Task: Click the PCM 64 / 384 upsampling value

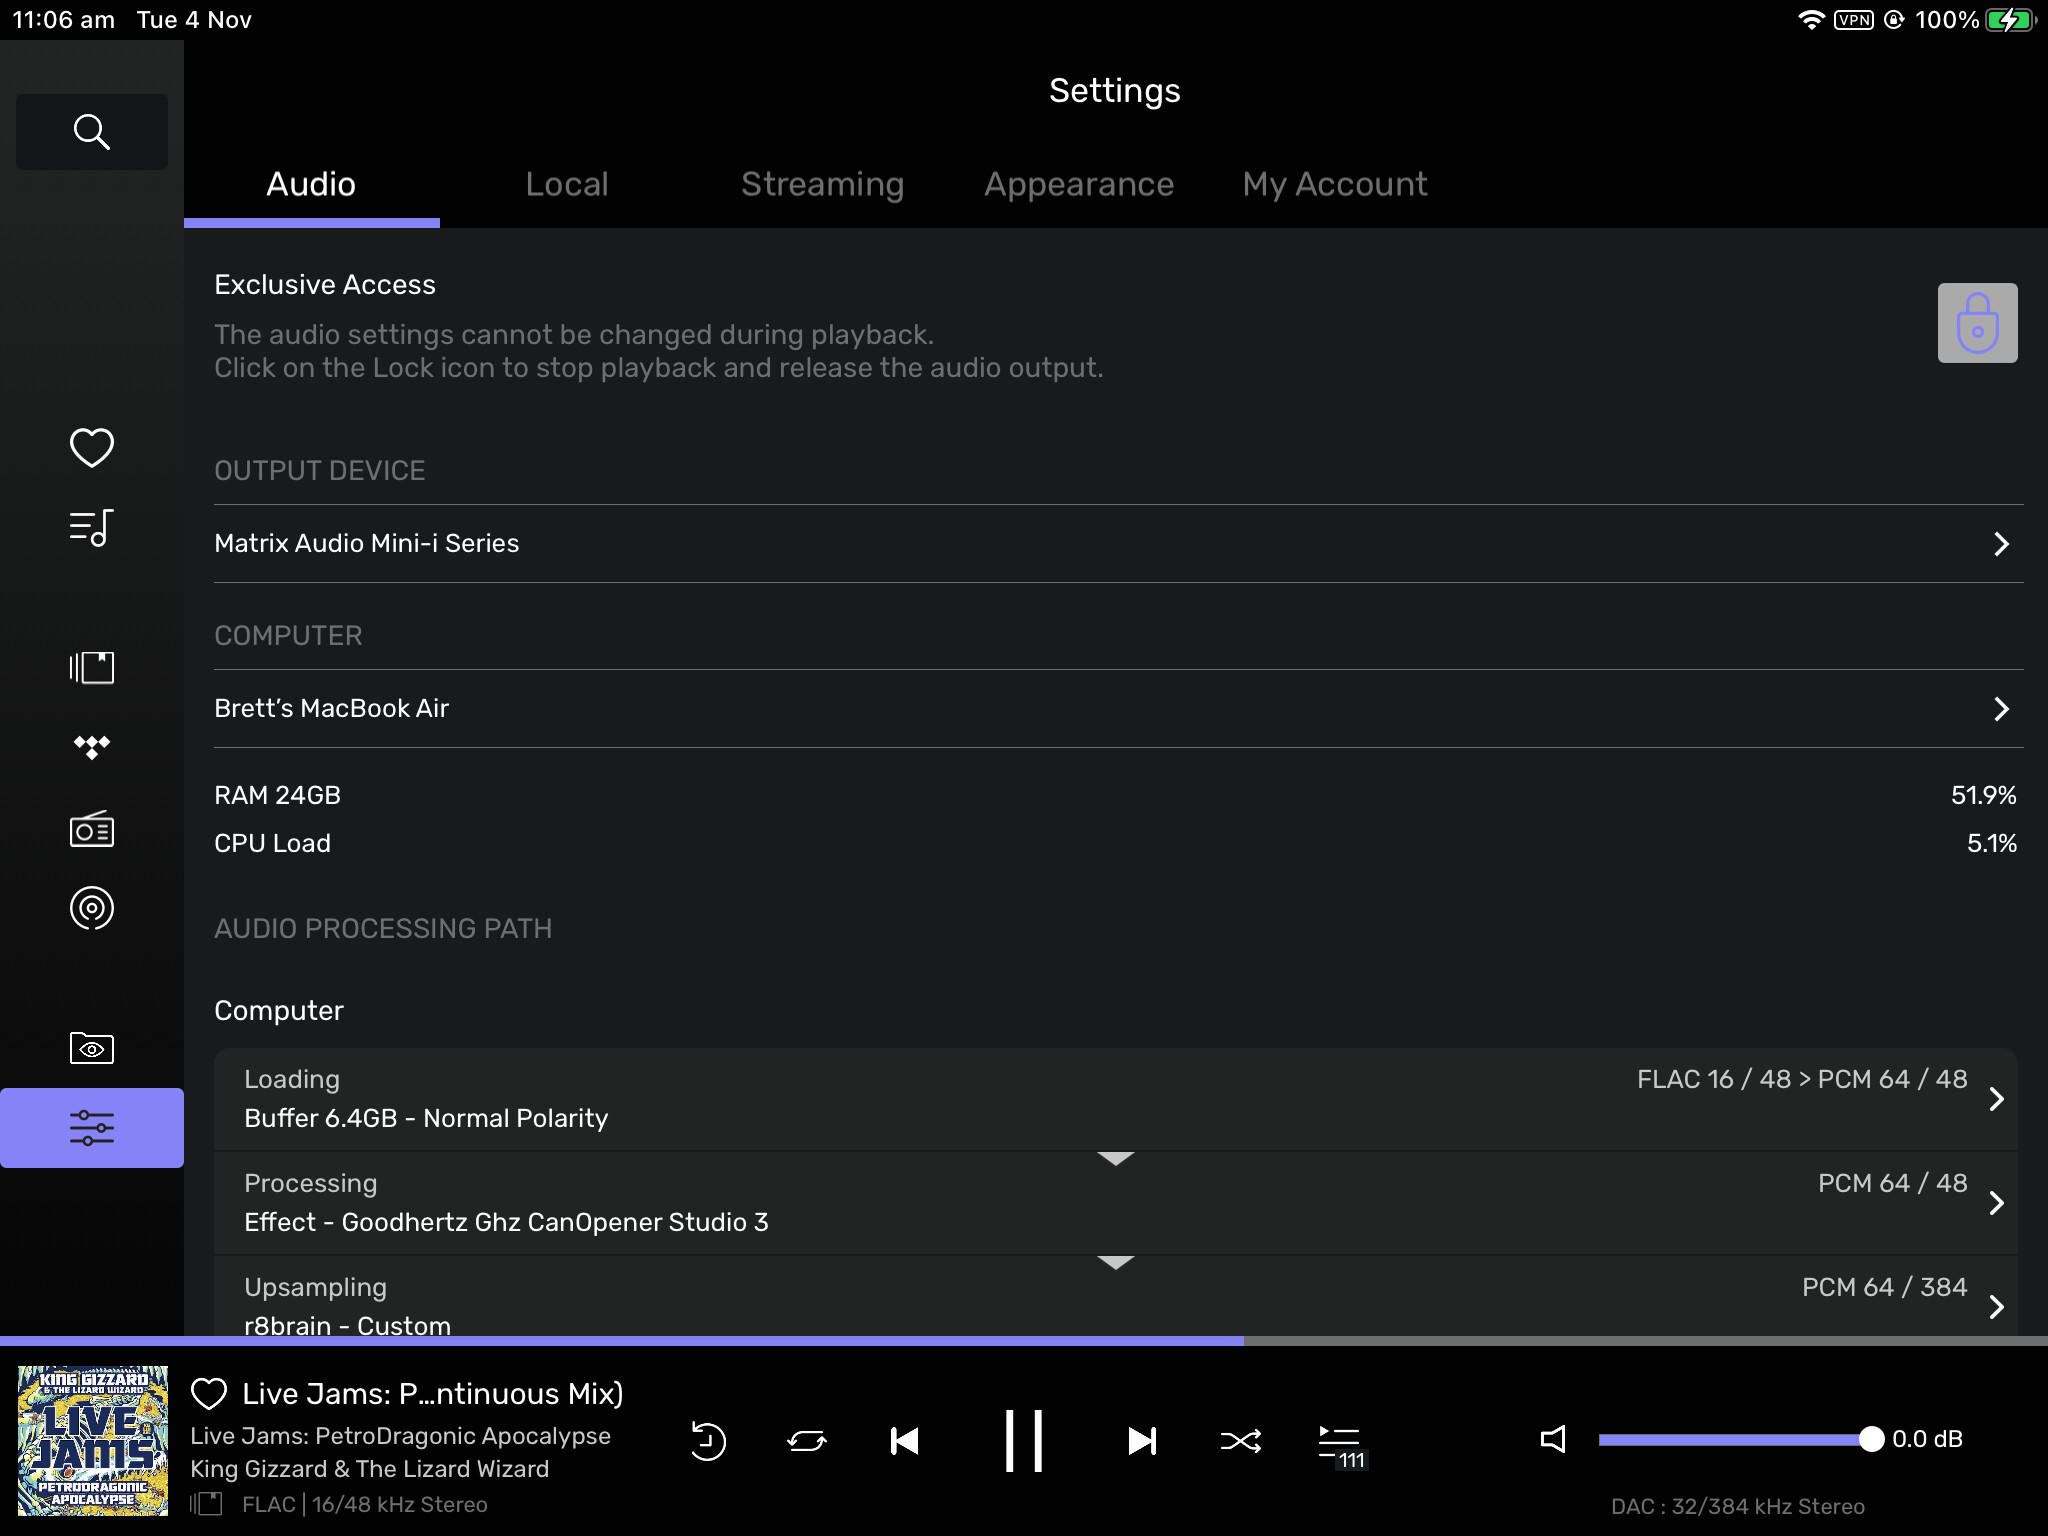Action: 1884,1287
